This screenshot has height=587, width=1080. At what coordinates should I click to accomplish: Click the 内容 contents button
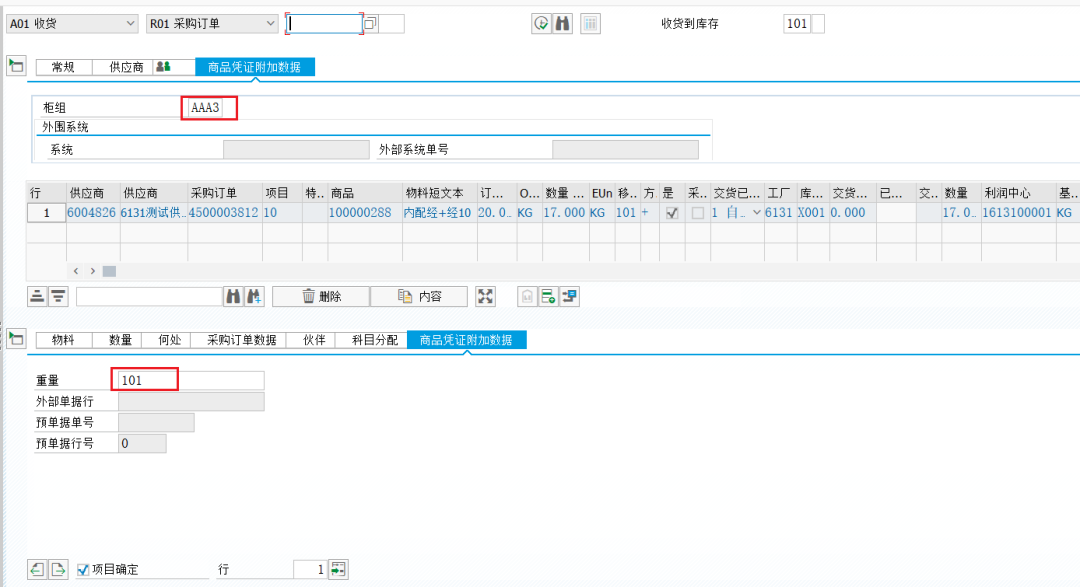point(419,296)
